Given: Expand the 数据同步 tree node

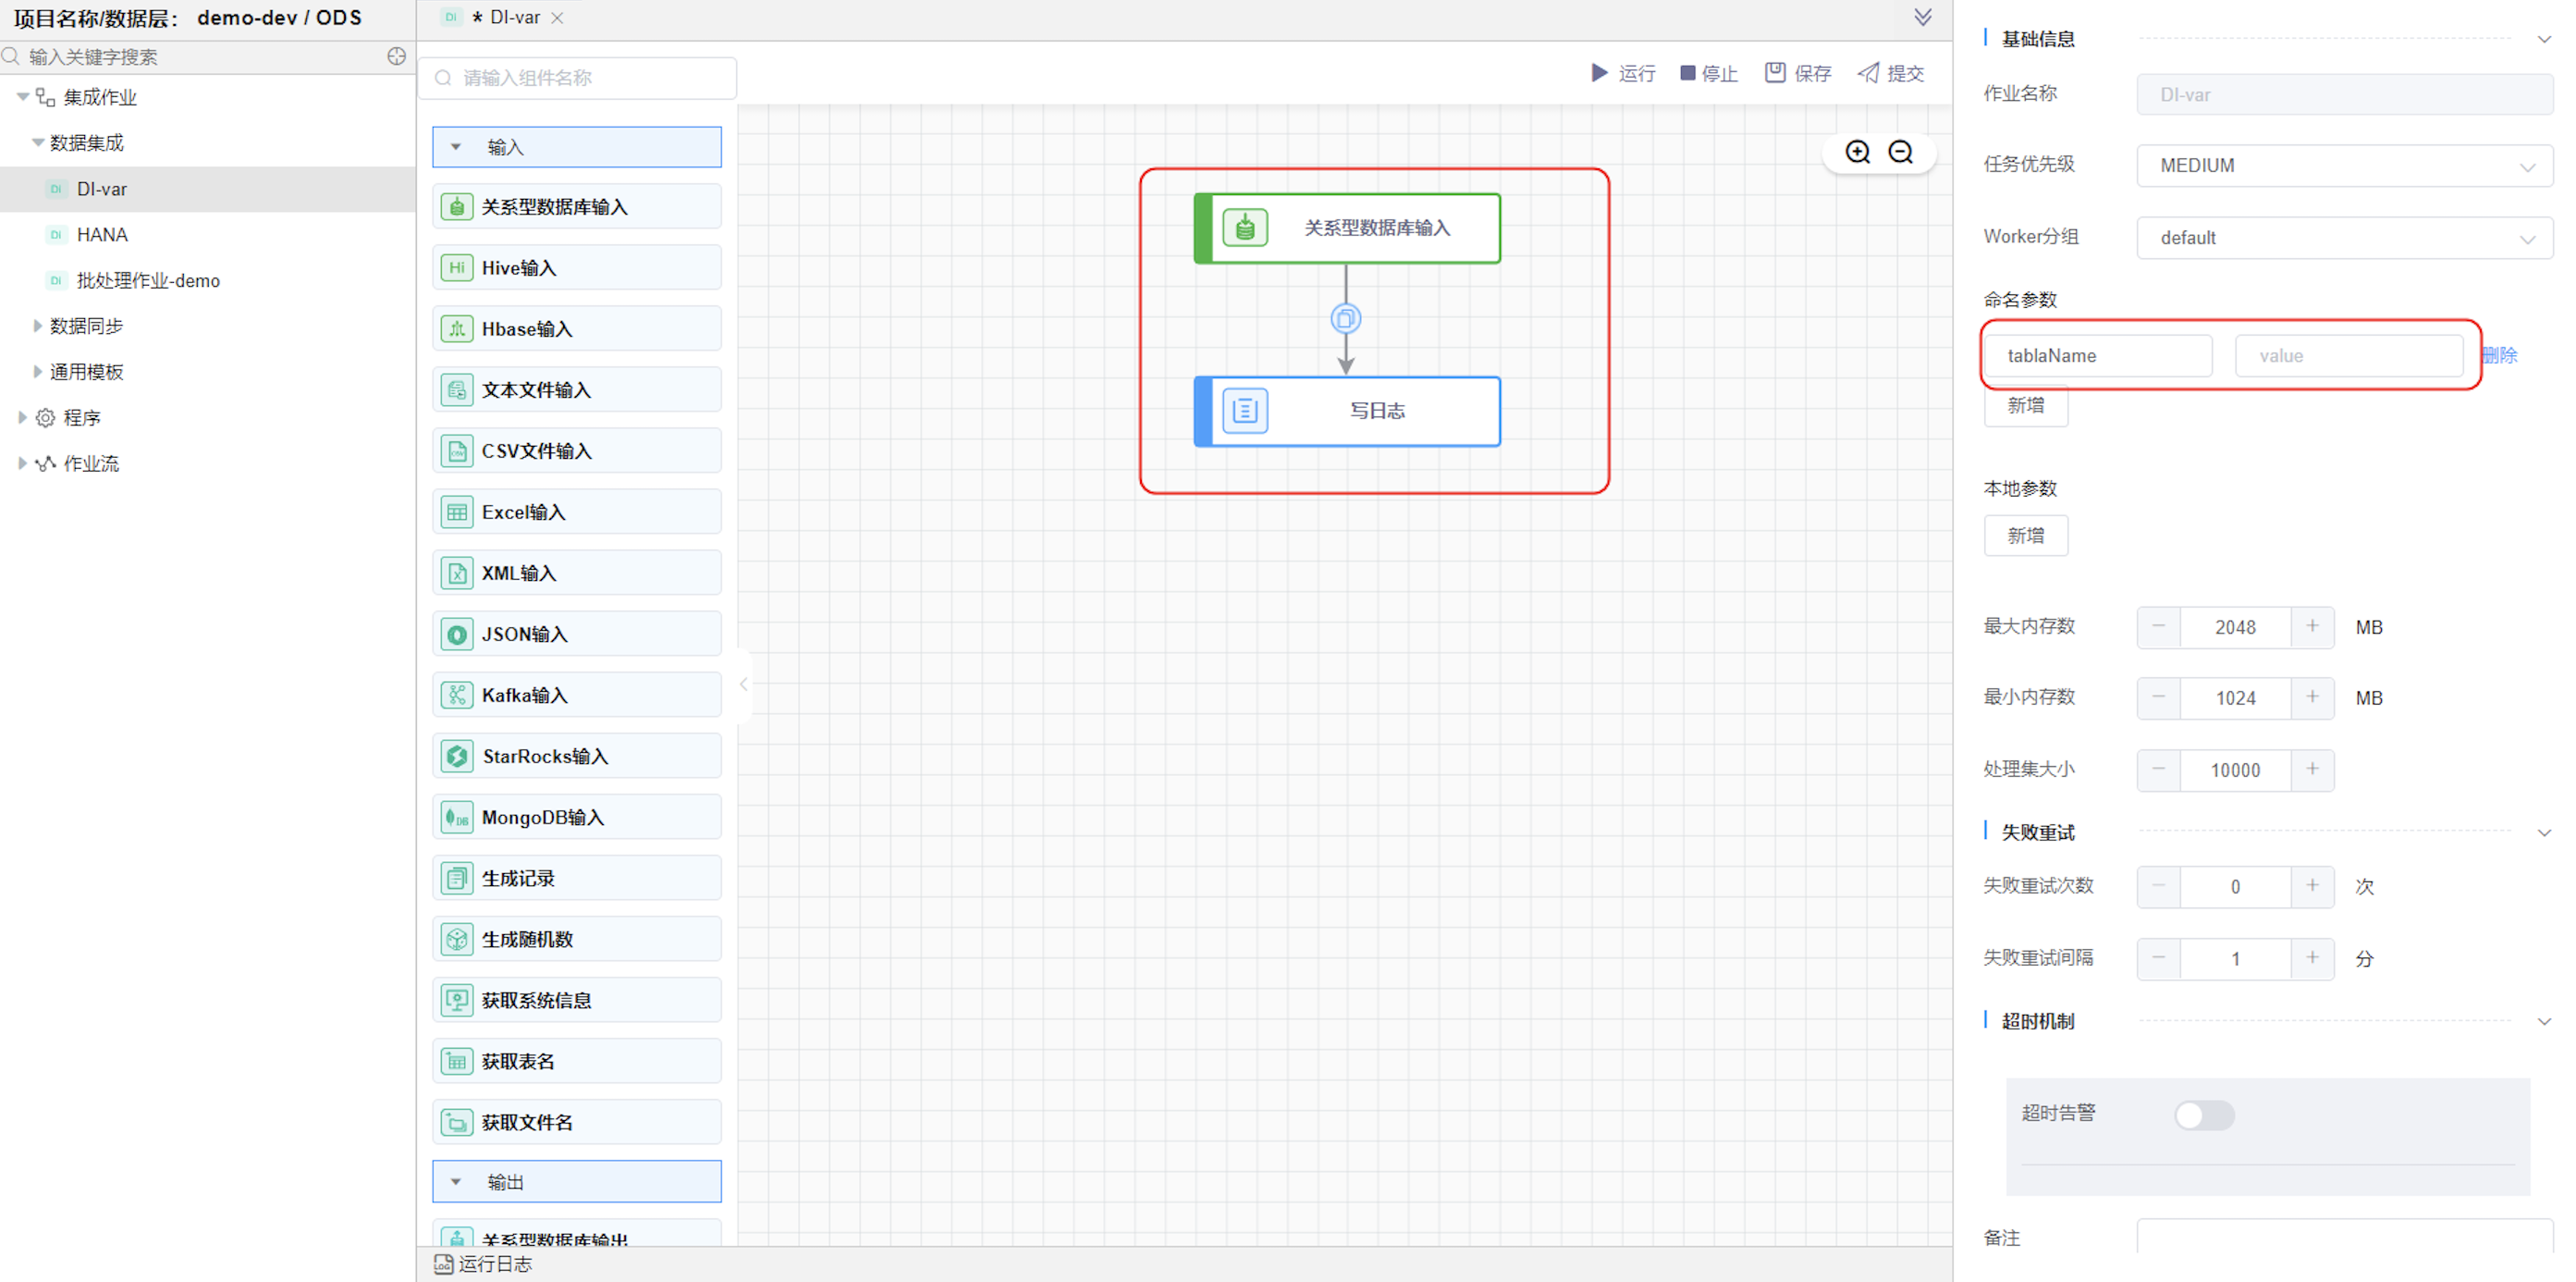Looking at the screenshot, I should click(37, 326).
